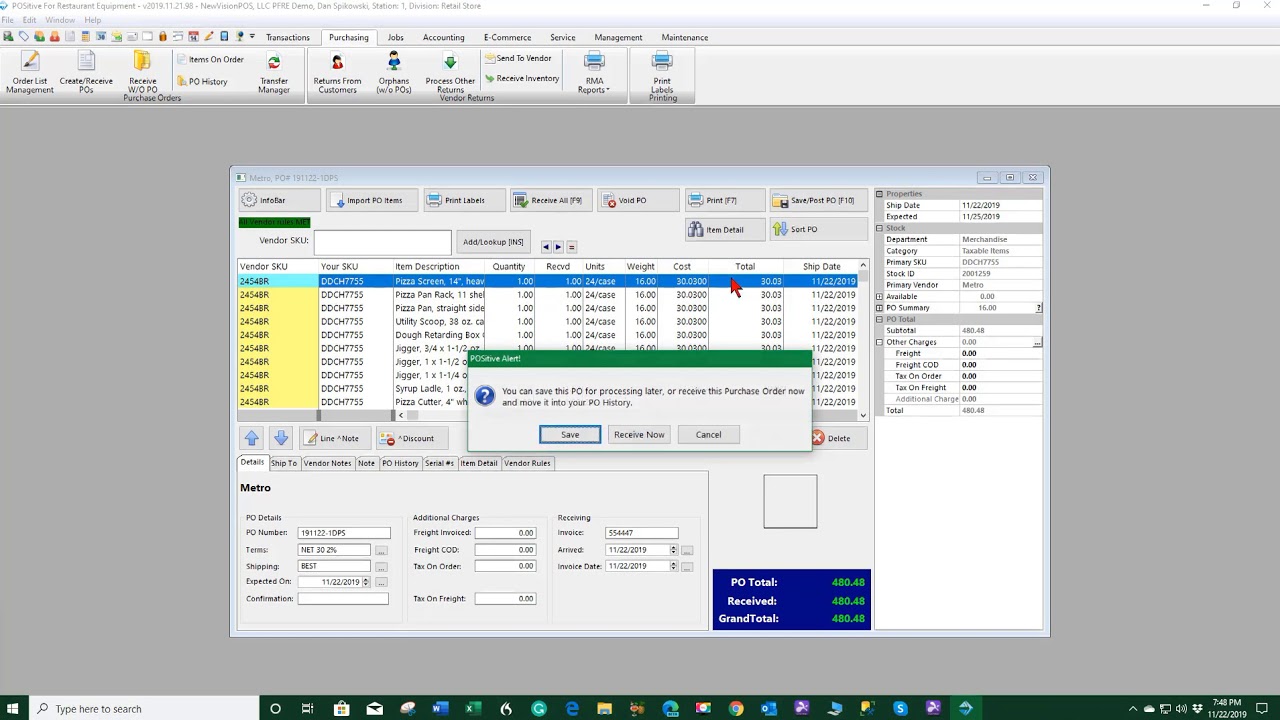The width and height of the screenshot is (1280, 720).
Task: Adjust Invoice Date stepper
Action: [673, 566]
